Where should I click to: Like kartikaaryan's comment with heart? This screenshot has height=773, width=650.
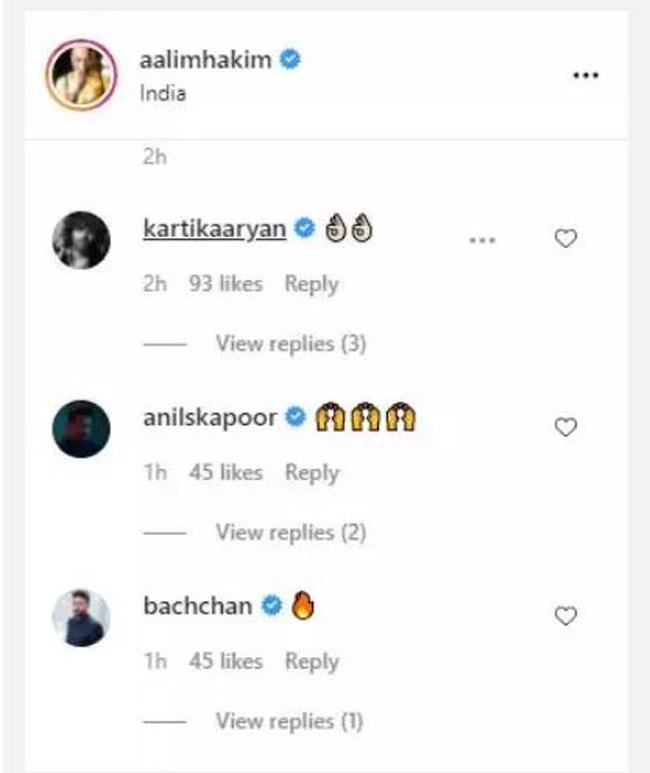(566, 239)
